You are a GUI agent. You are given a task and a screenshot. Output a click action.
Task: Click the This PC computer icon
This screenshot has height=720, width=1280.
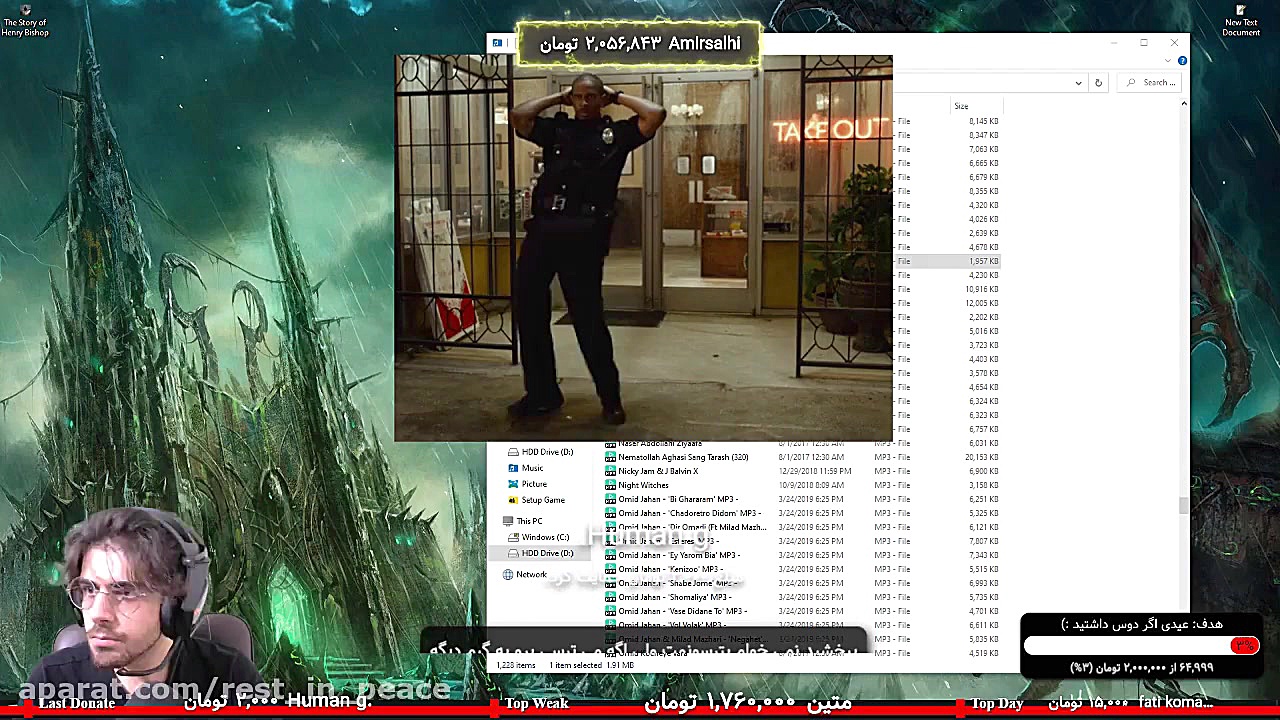tap(508, 521)
